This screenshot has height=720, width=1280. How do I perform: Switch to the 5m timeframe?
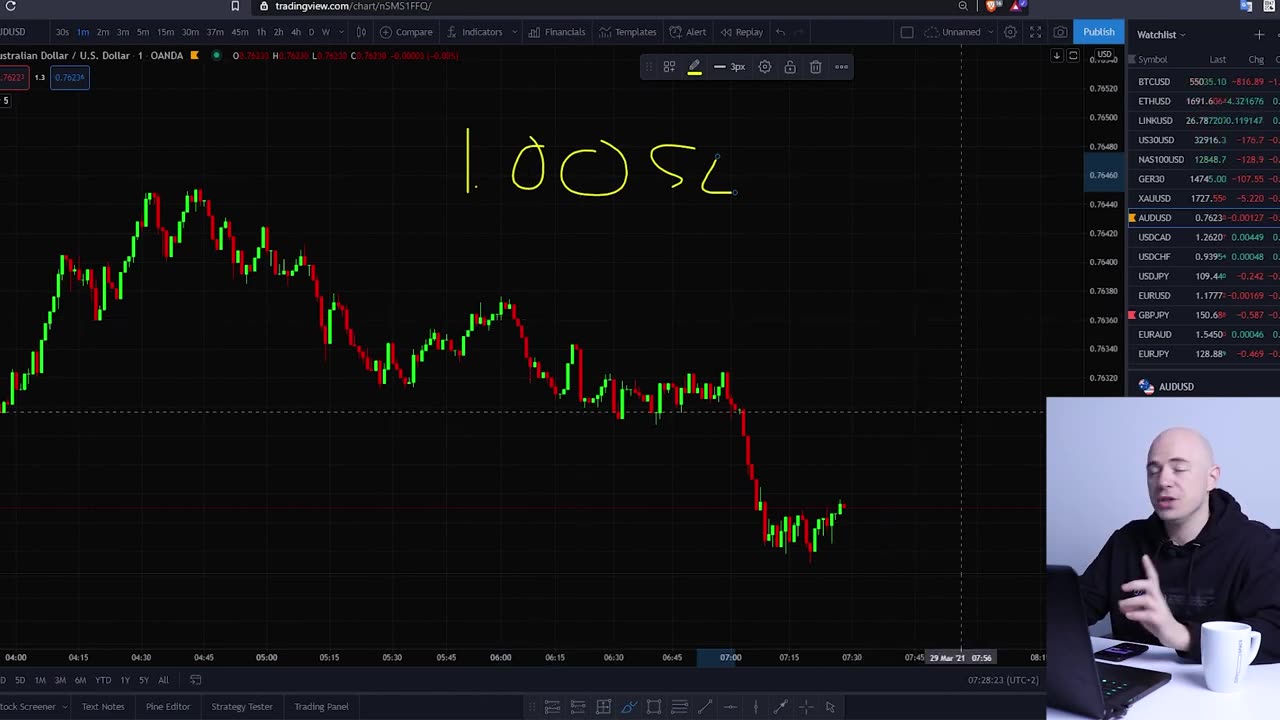point(143,32)
